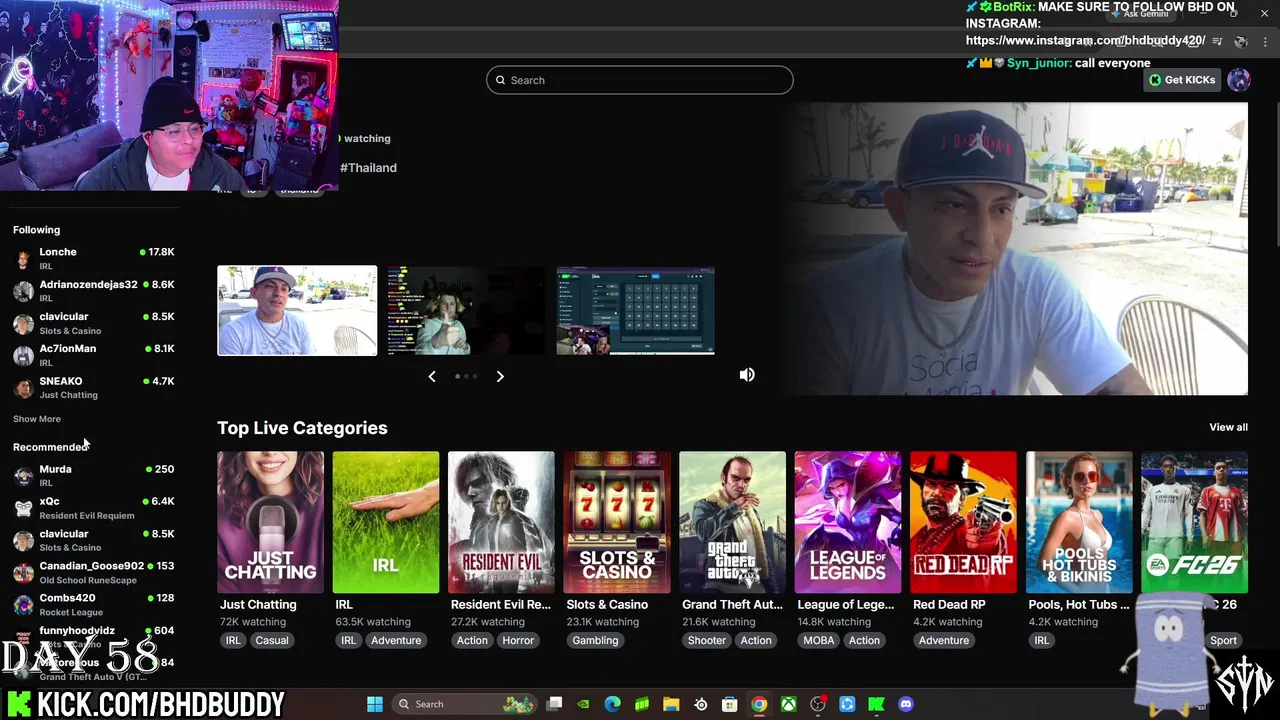This screenshot has width=1280, height=720.
Task: Open Loncche channel avatar in Following
Action: pos(23,259)
